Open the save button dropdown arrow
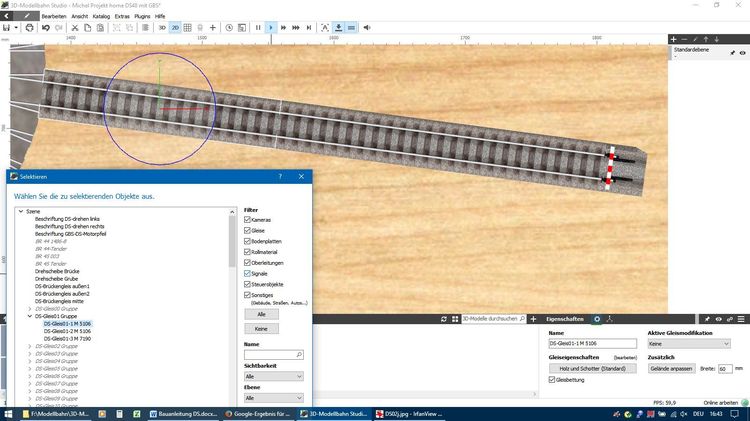Image resolution: width=750 pixels, height=421 pixels. point(16,28)
